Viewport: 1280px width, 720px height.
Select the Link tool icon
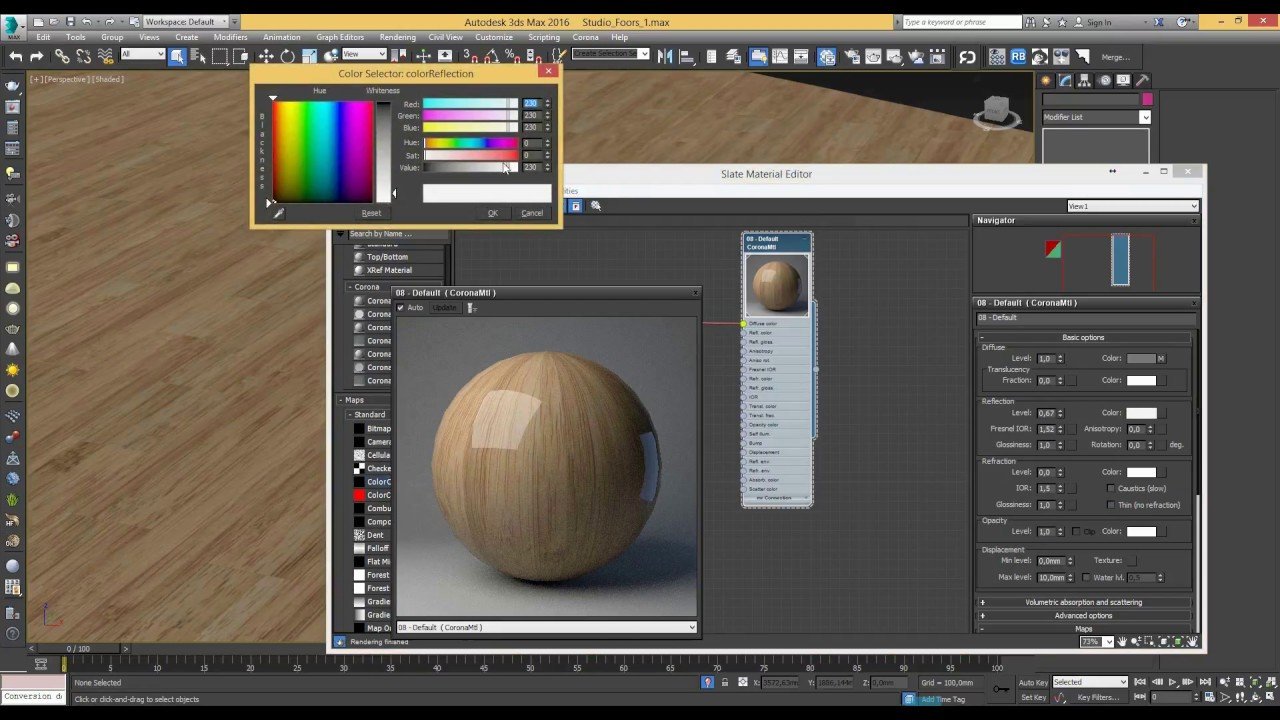click(x=62, y=57)
